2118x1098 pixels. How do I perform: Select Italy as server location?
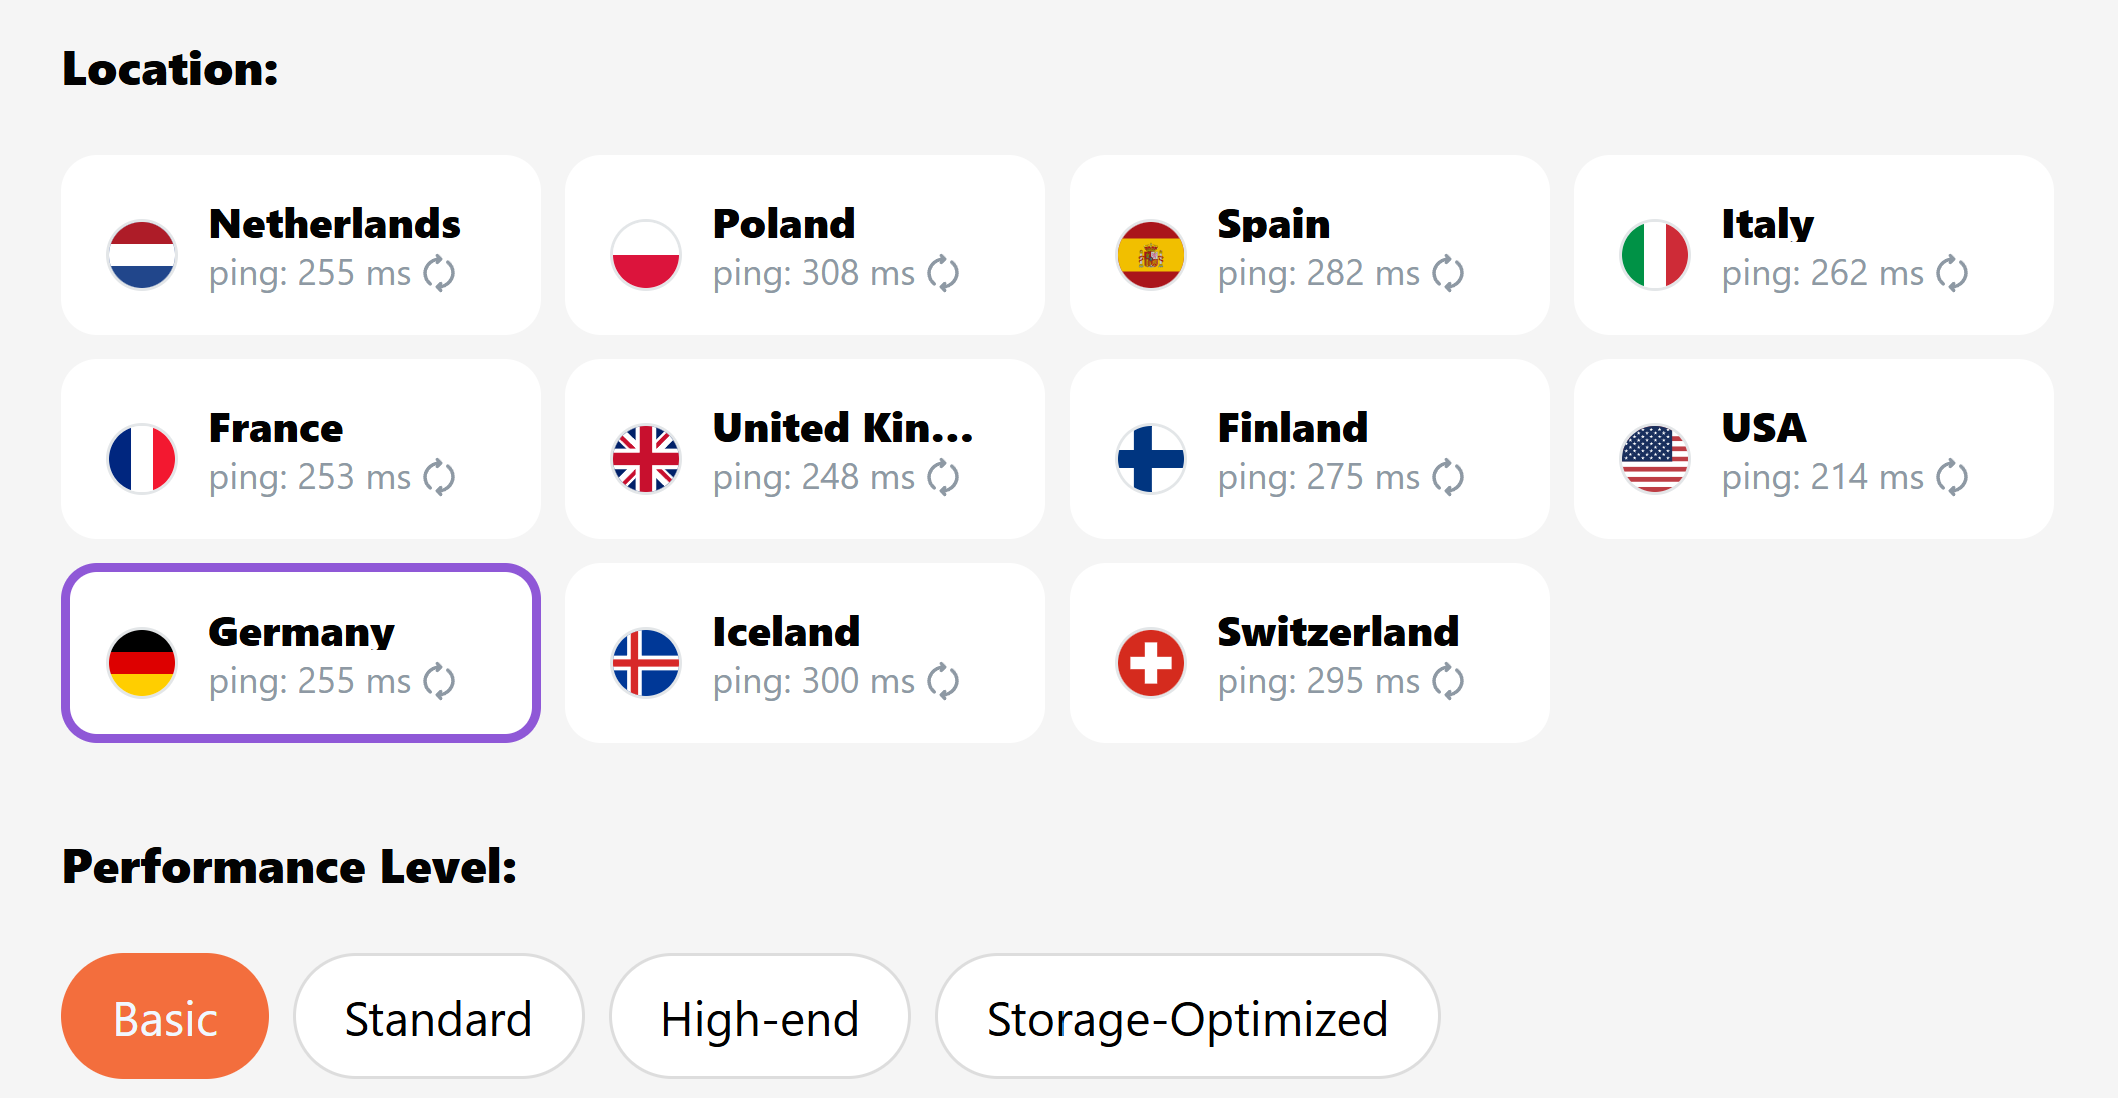[1812, 244]
